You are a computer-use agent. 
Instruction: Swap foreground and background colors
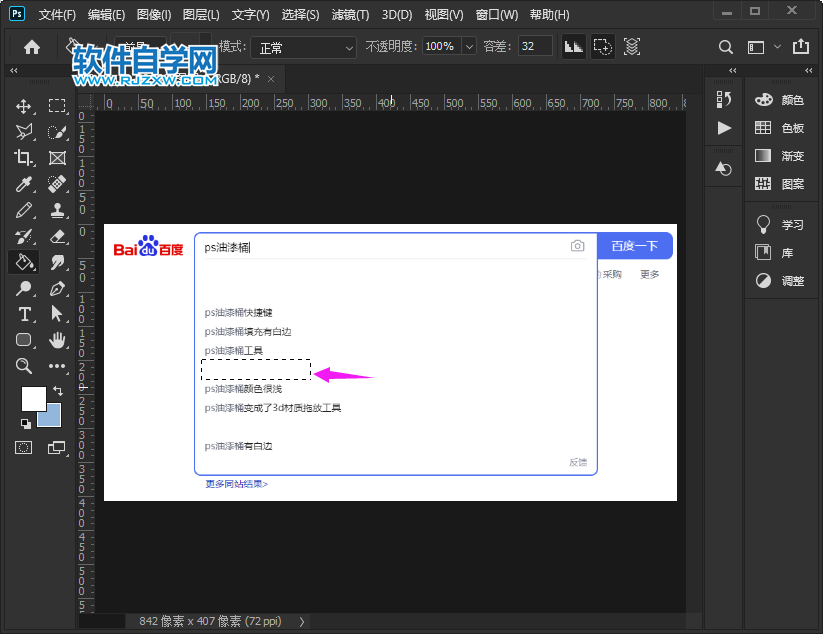(57, 391)
